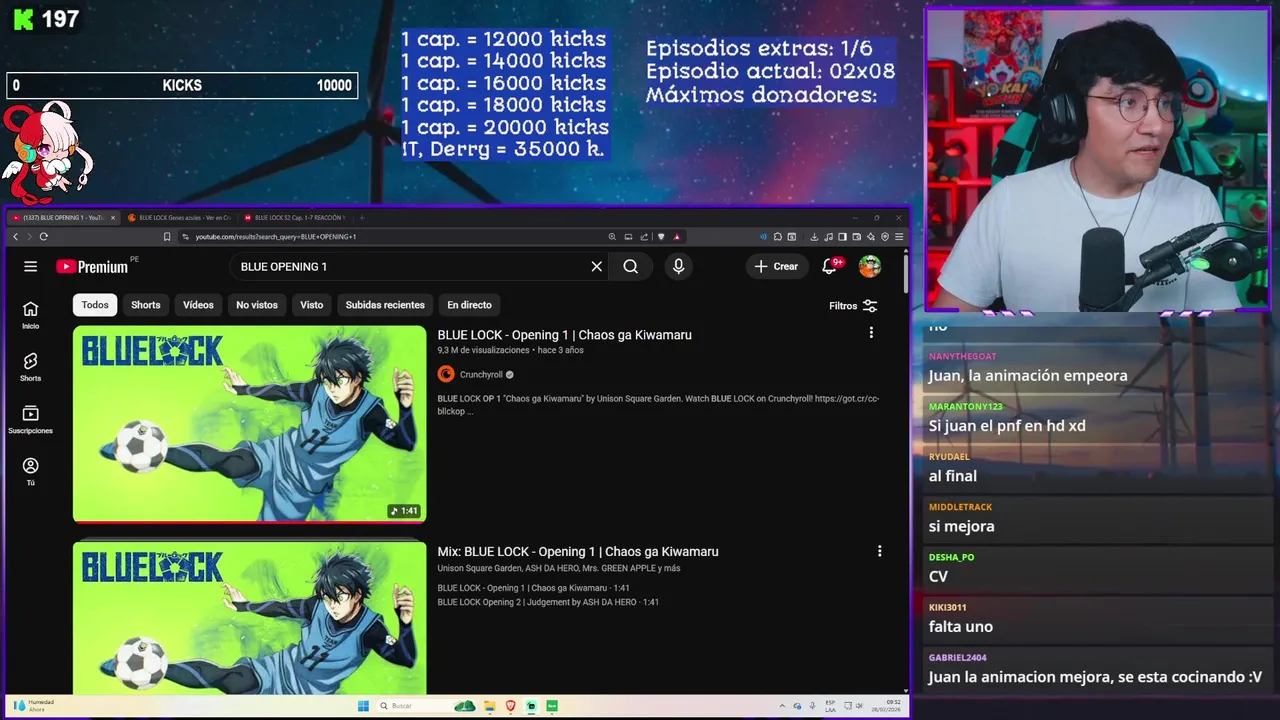Select the Todos filter chip
1280x720 pixels.
tap(95, 305)
